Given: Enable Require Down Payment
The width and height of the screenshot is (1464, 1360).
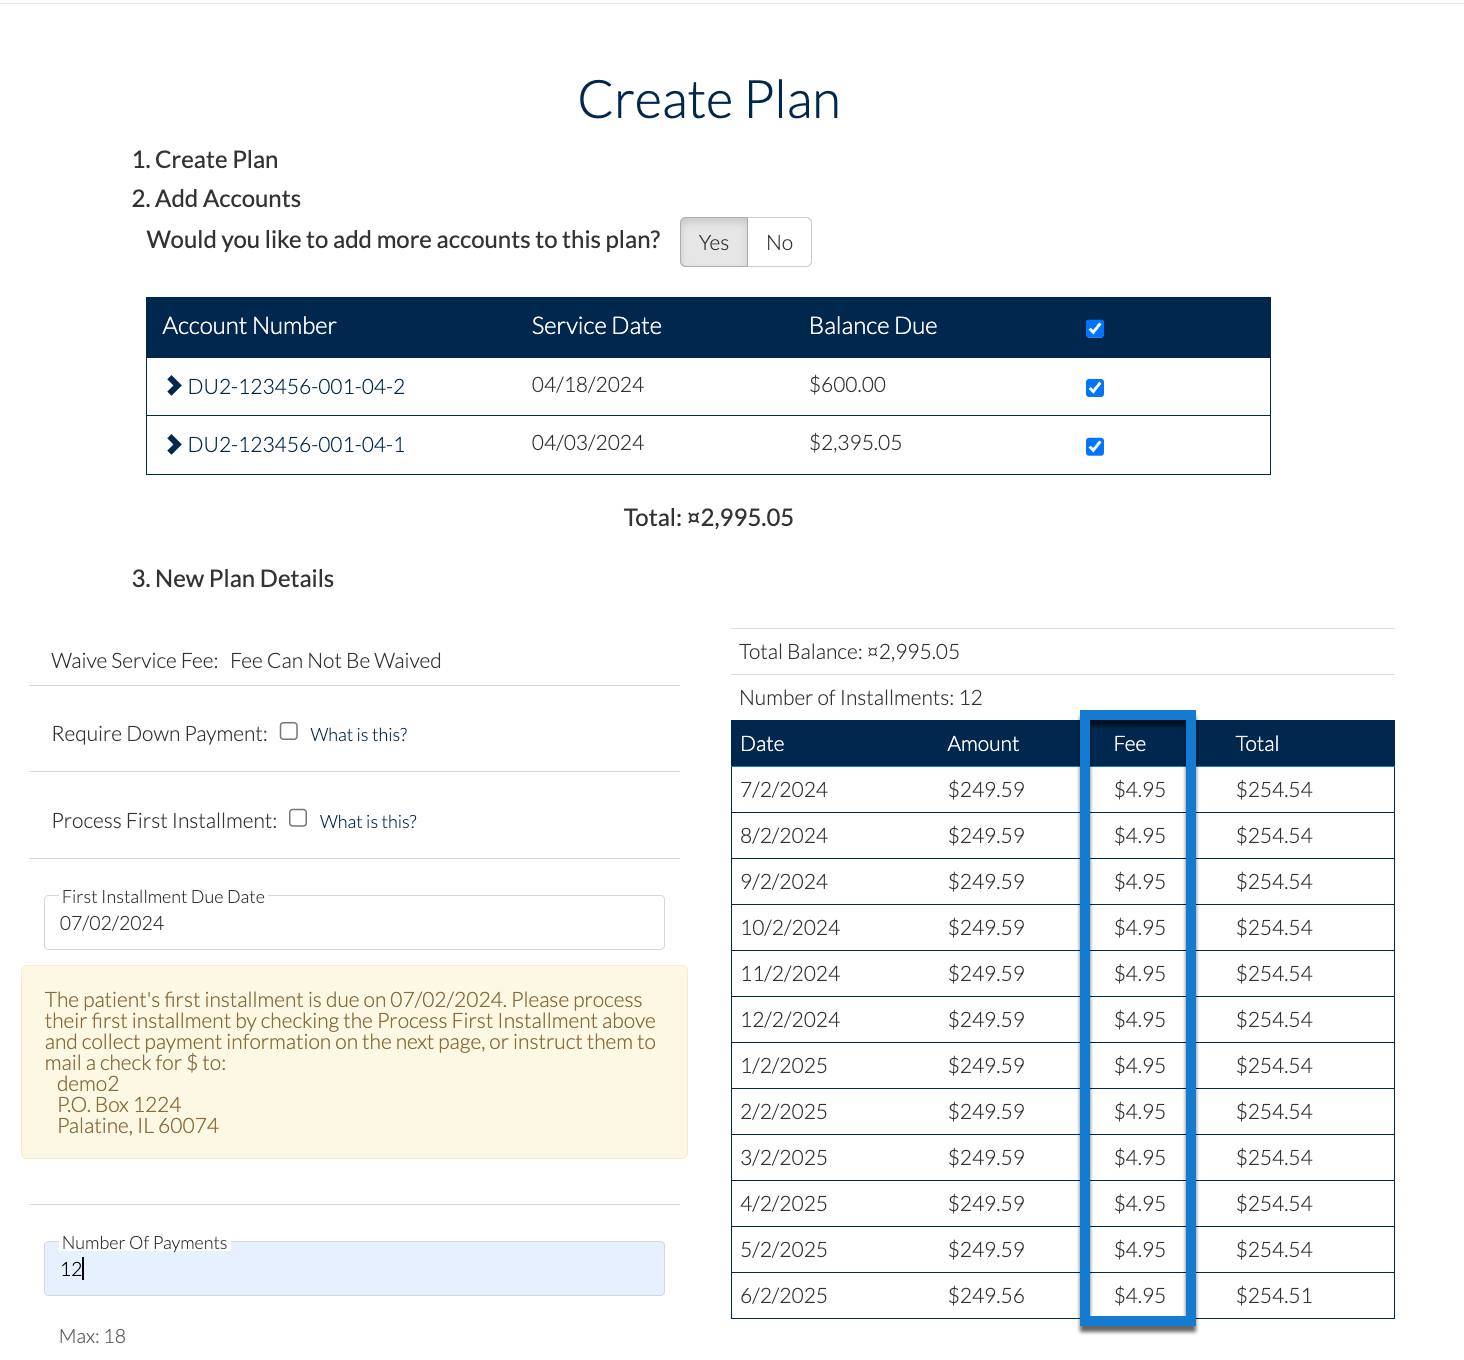Looking at the screenshot, I should [288, 731].
